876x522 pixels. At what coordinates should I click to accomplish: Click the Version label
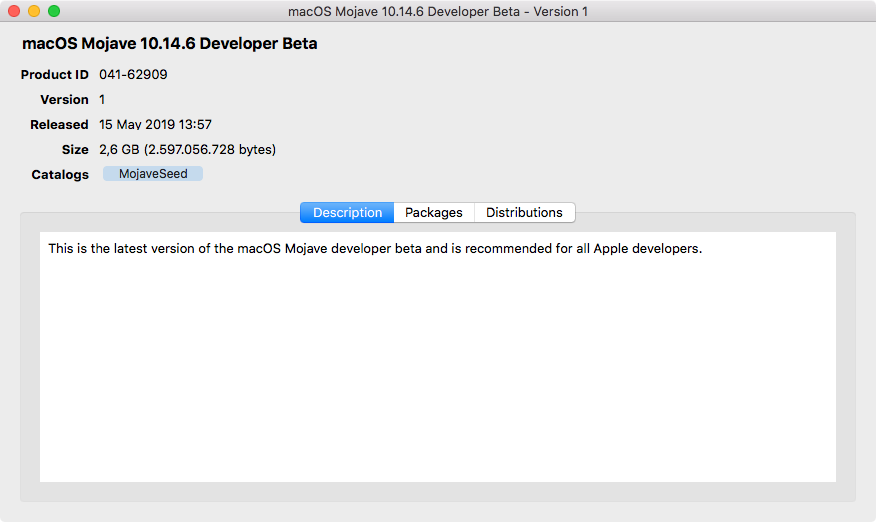coord(64,99)
